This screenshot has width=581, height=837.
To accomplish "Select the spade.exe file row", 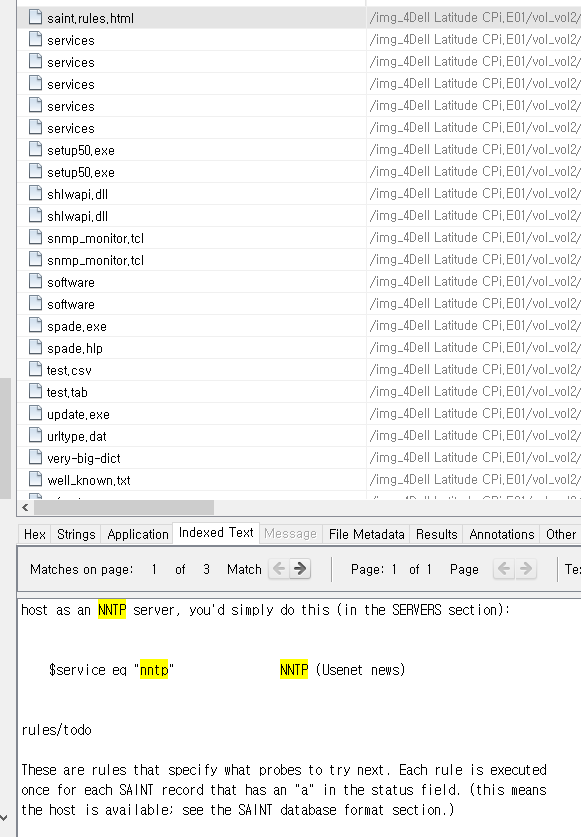I will click(299, 326).
